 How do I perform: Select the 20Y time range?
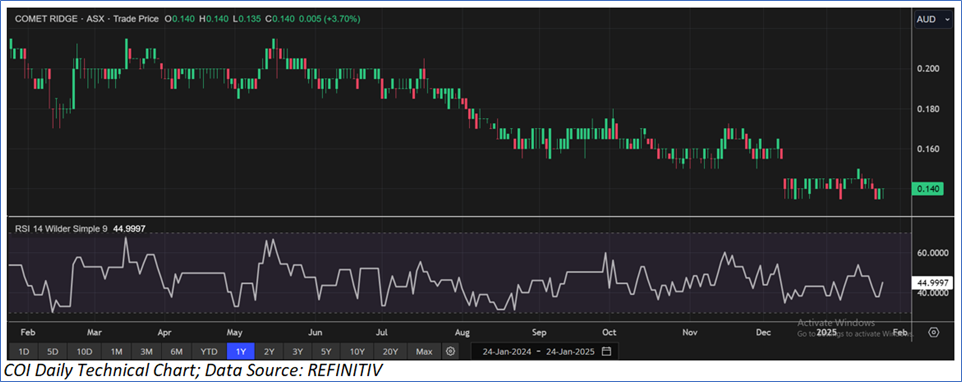(390, 351)
